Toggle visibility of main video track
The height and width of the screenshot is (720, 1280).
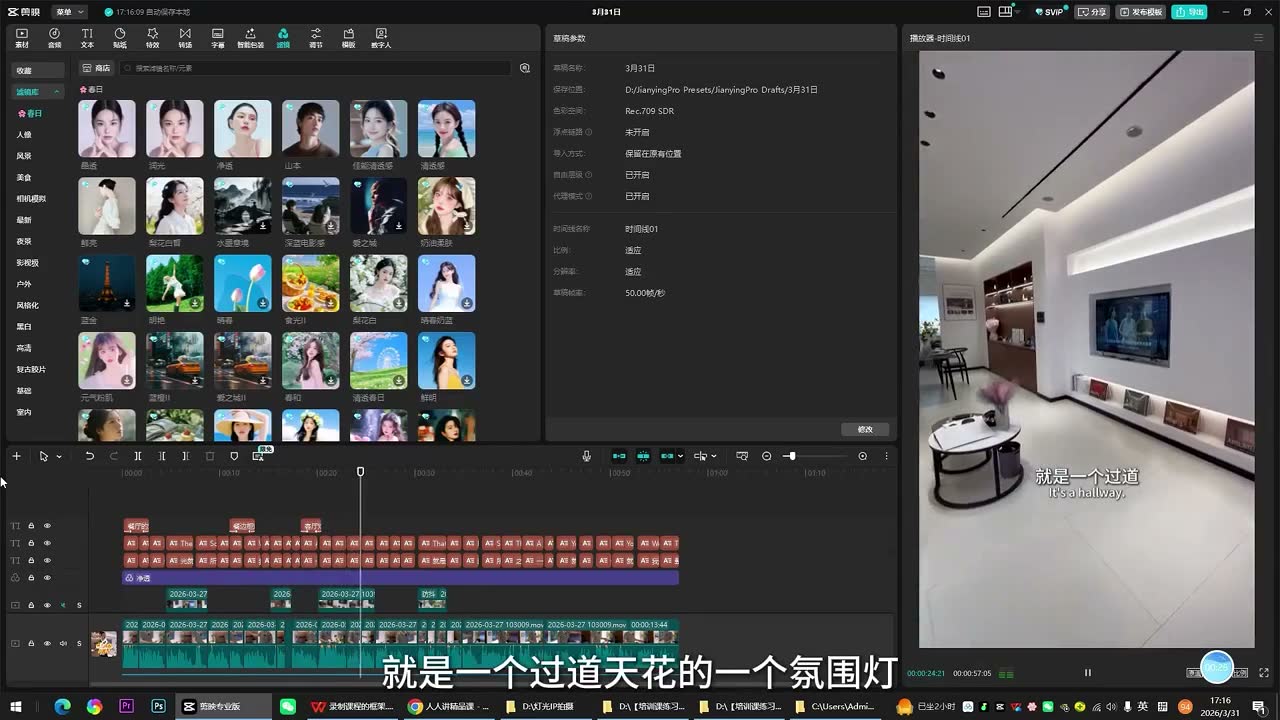pyautogui.click(x=46, y=643)
